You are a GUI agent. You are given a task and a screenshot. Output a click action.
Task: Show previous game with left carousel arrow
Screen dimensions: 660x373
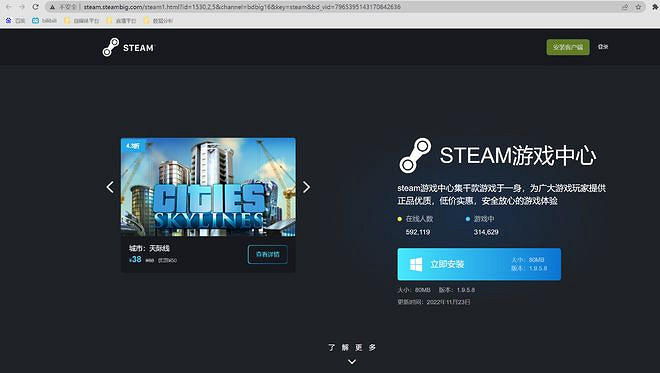(110, 187)
